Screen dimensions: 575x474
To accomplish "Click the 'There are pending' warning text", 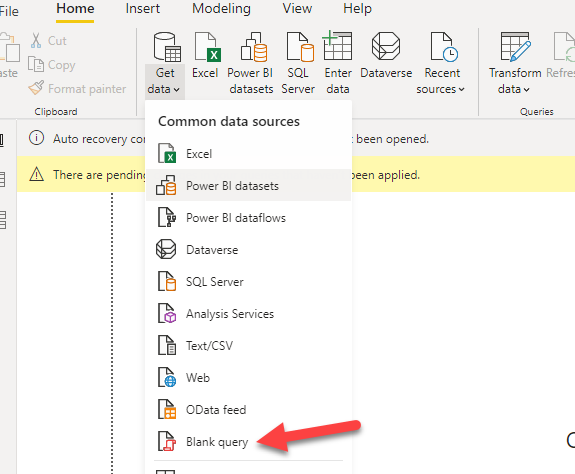I will pos(100,175).
